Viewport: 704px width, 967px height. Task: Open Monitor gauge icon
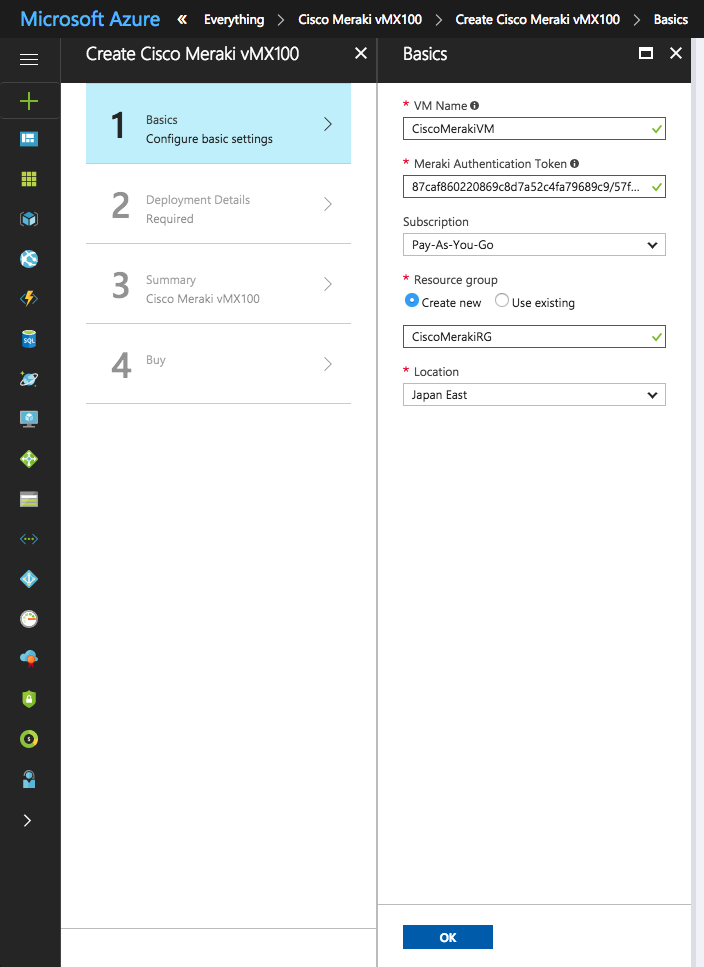tap(29, 619)
